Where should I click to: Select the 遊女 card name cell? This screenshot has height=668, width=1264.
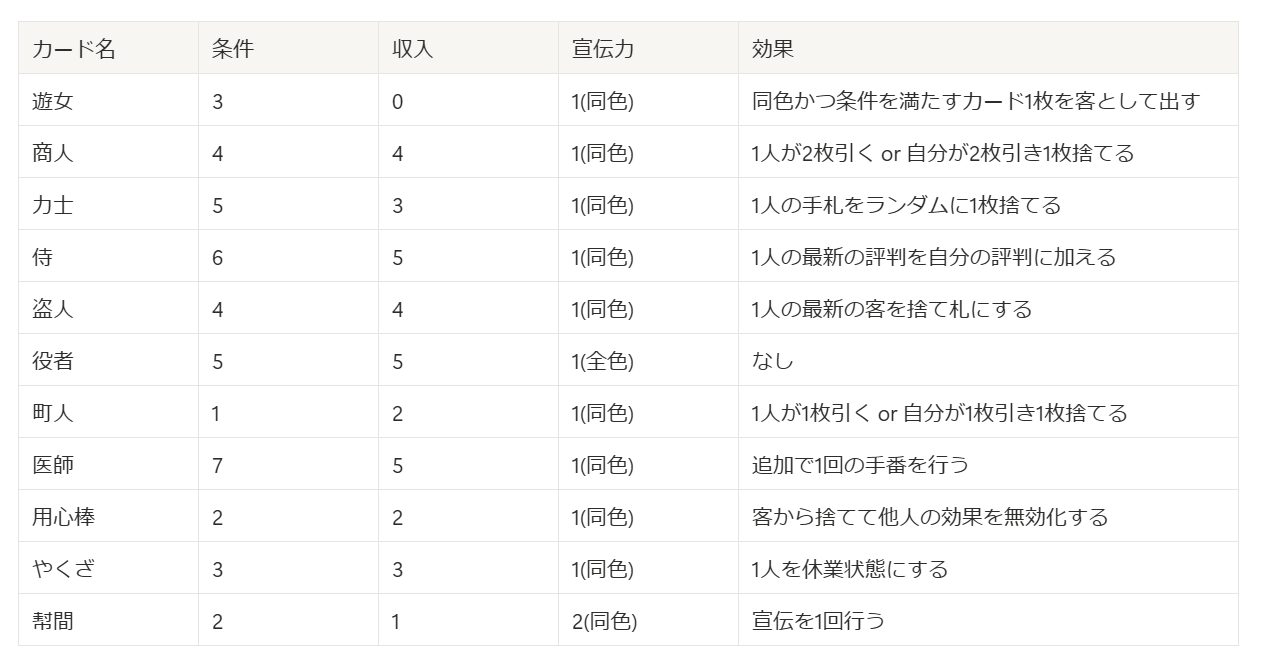[53, 101]
